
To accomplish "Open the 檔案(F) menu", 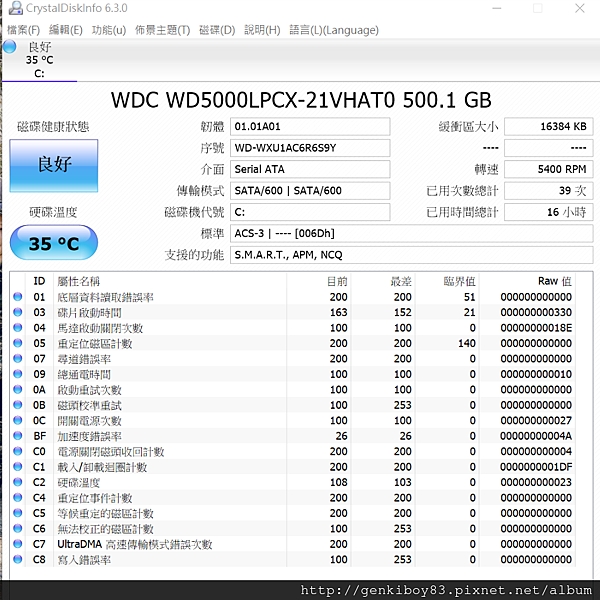I will click(x=23, y=30).
